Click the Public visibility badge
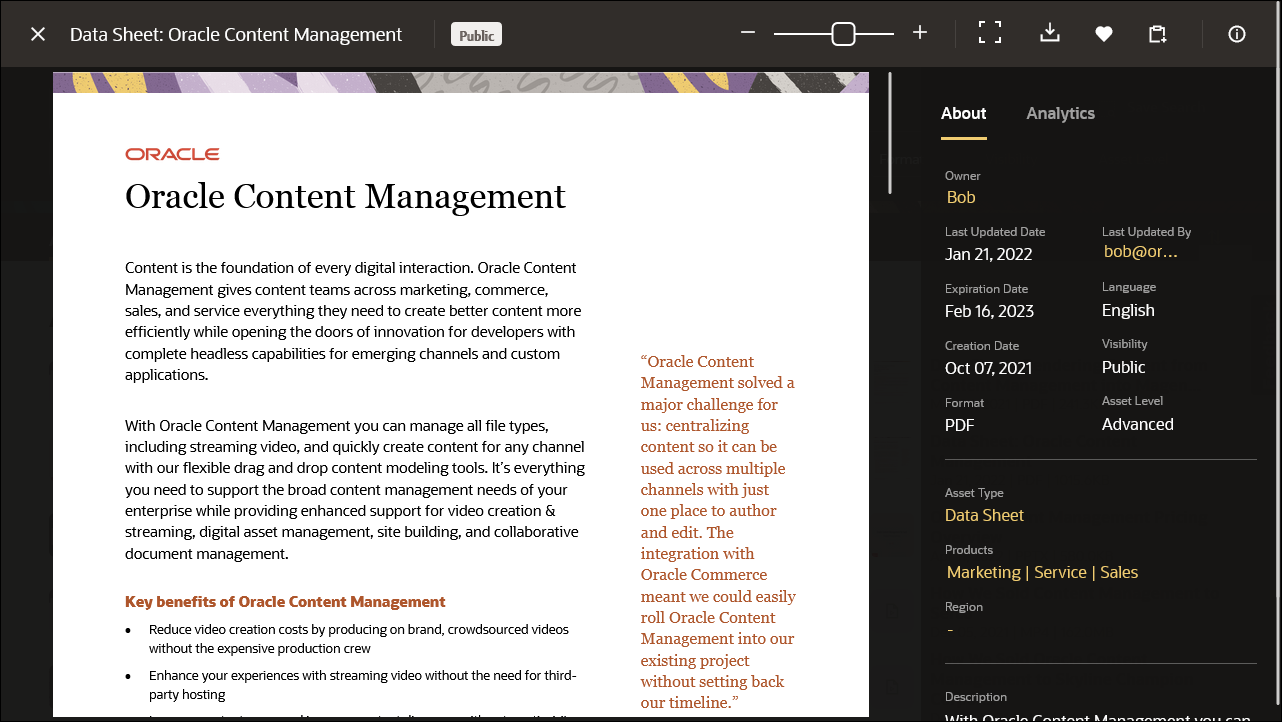Viewport: 1282px width, 722px height. tap(476, 35)
